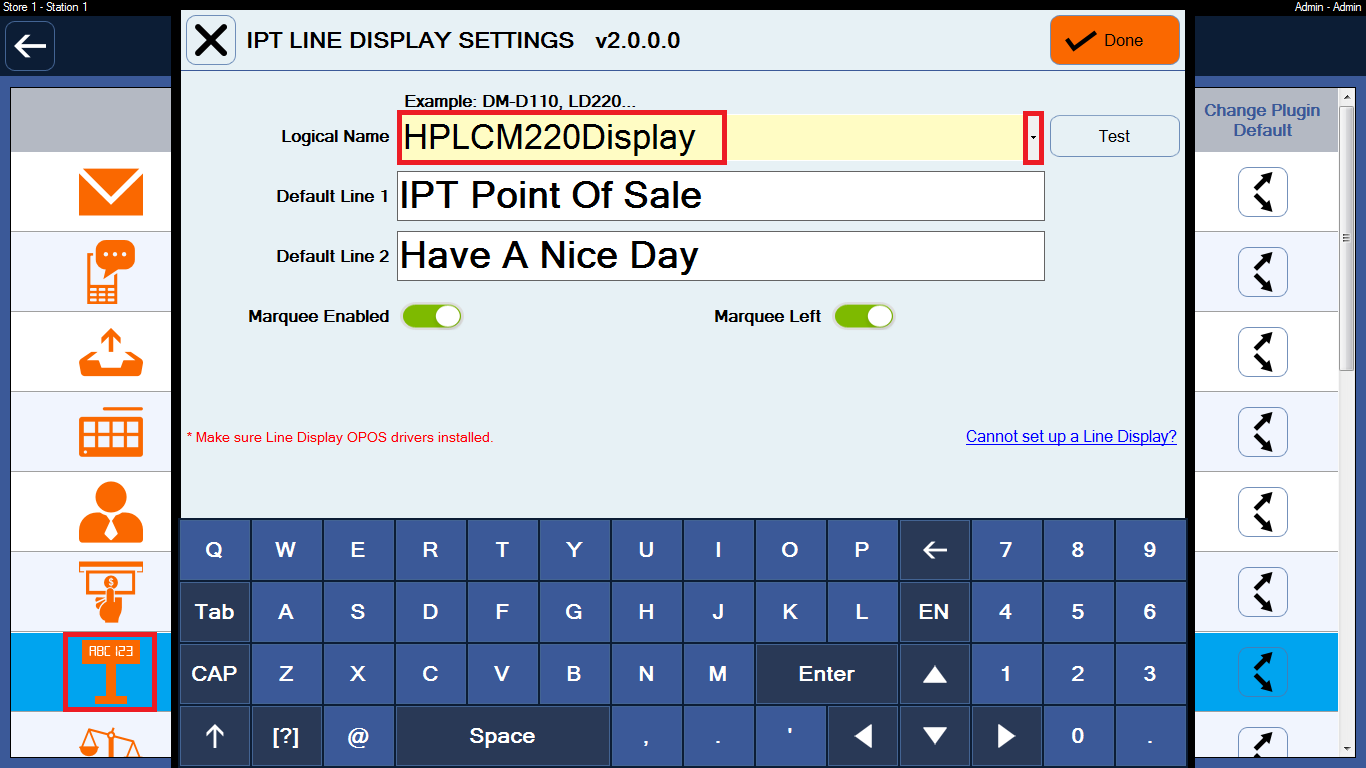
Task: Tap the Space bar key
Action: tap(502, 736)
